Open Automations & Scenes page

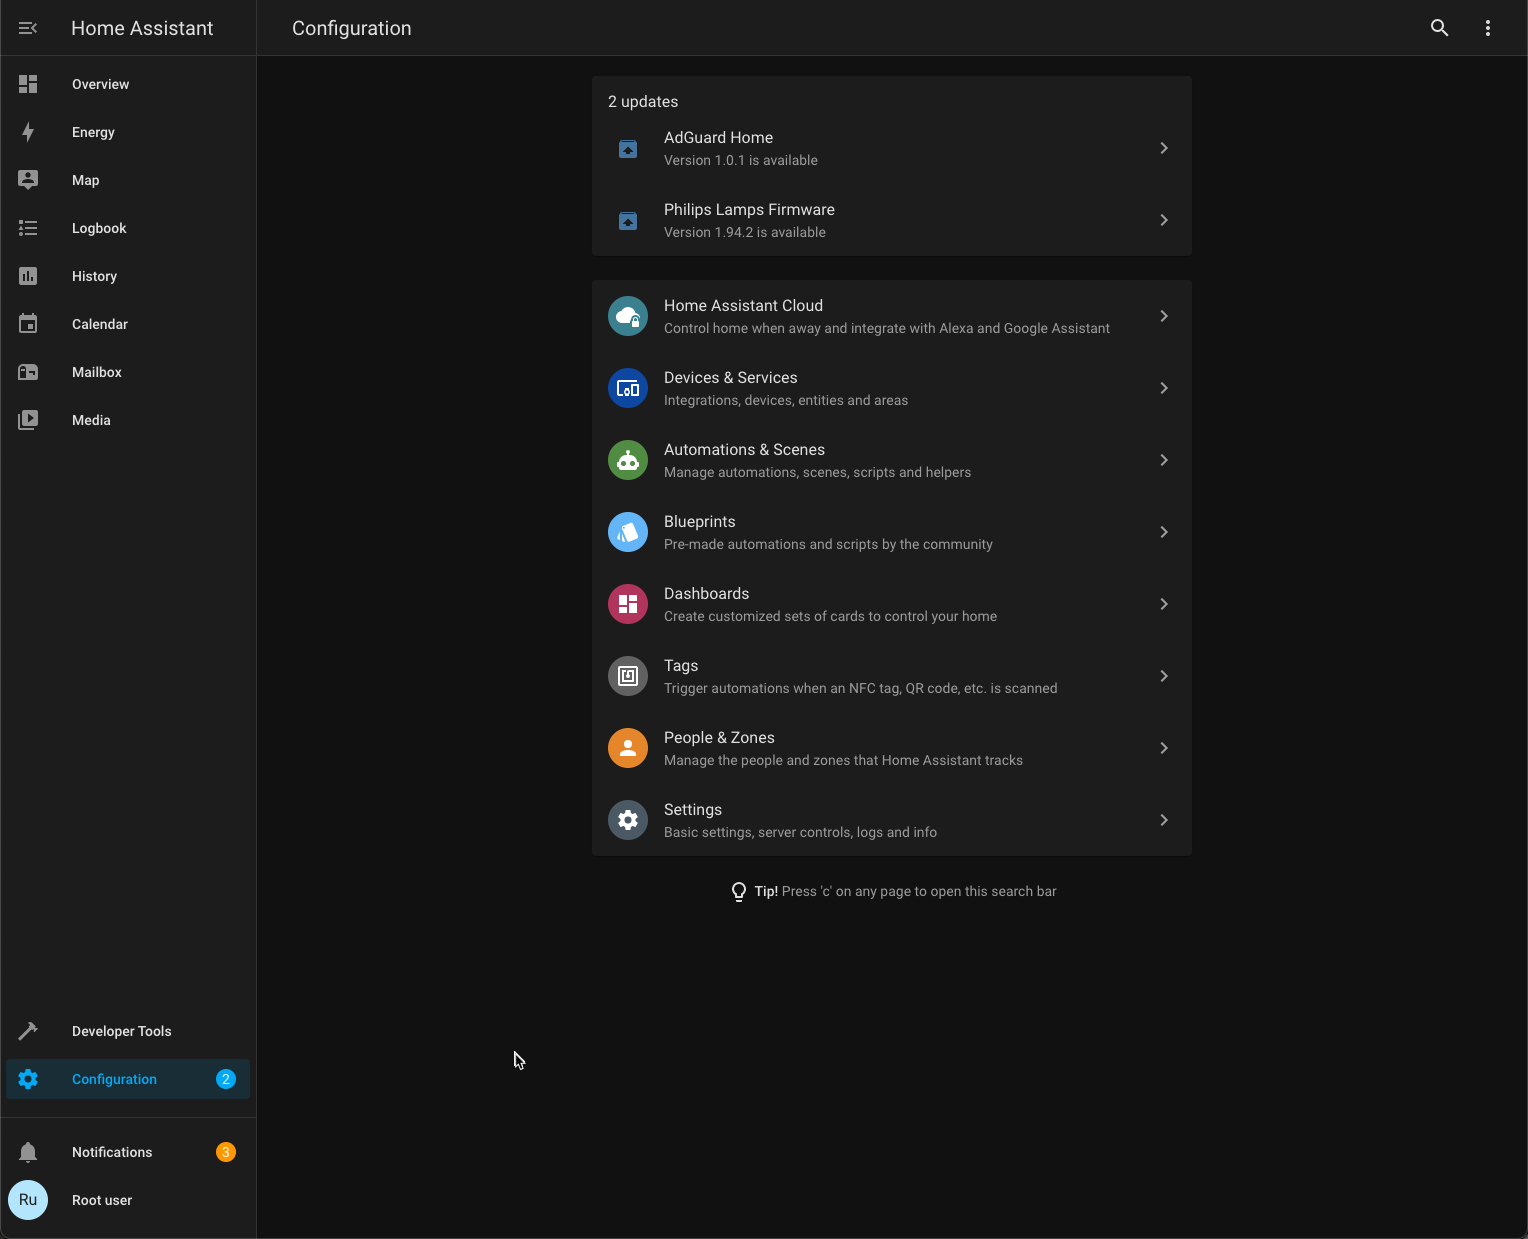[892, 460]
